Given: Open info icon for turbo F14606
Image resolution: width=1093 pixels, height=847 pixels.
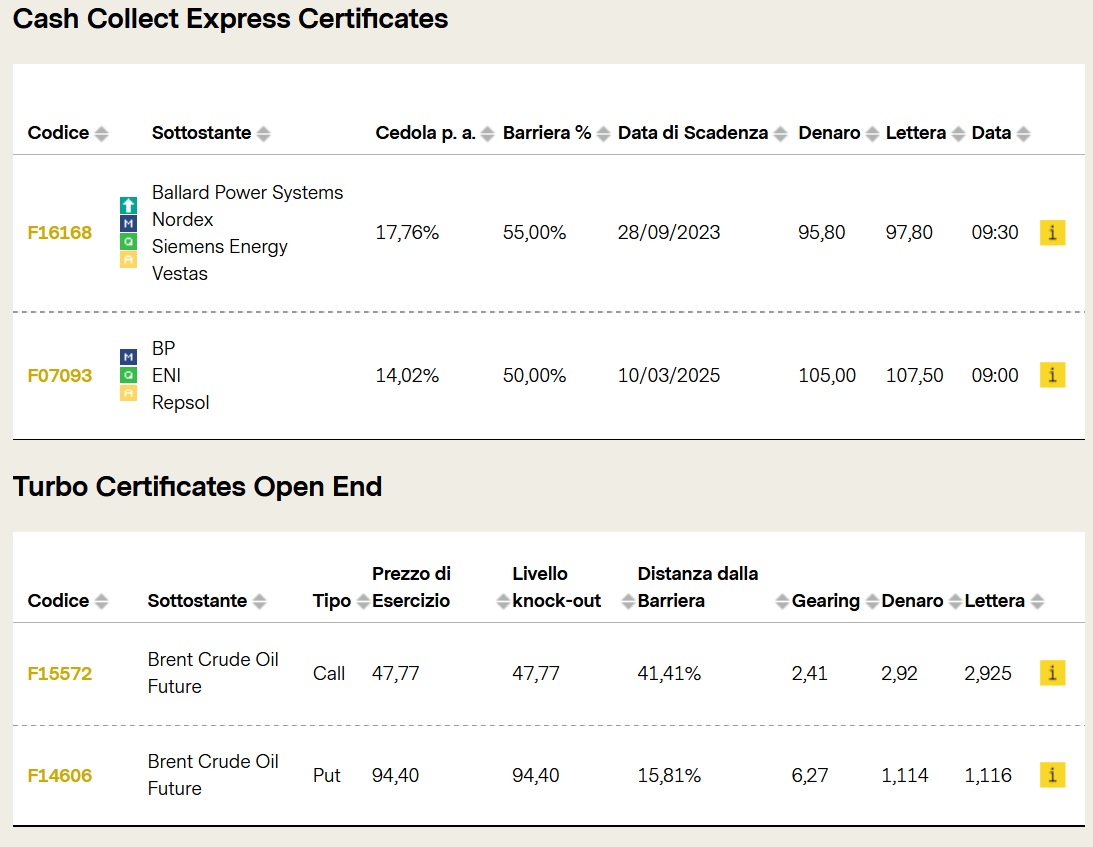Looking at the screenshot, I should point(1052,774).
